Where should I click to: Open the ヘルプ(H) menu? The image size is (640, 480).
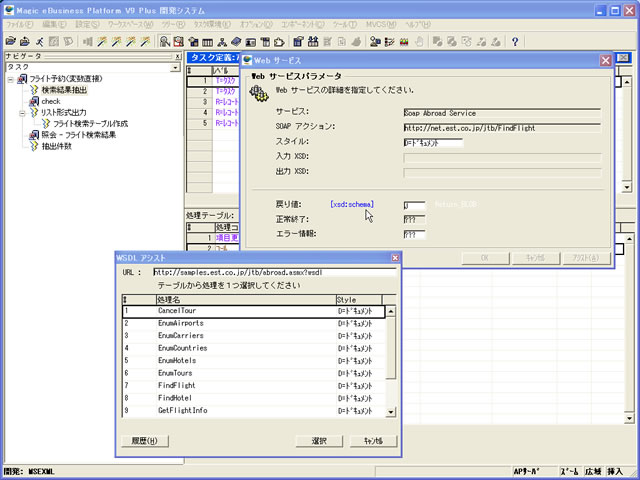pyautogui.click(x=418, y=24)
